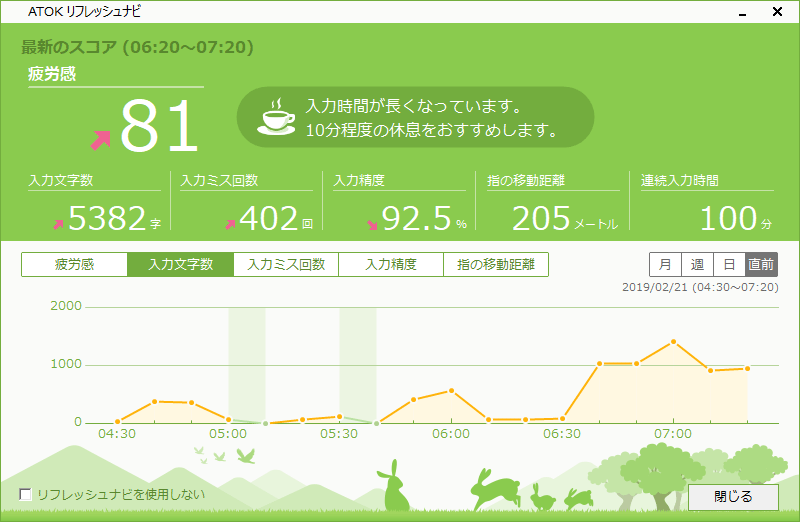
Task: Click the 100 分 continuous input value
Action: click(x=736, y=218)
